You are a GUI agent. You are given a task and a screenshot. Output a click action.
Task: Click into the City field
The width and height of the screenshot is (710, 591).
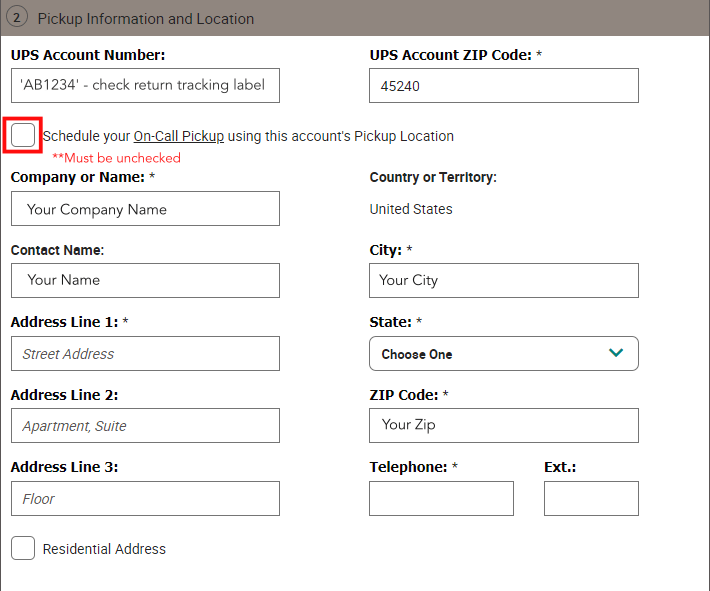pyautogui.click(x=503, y=280)
